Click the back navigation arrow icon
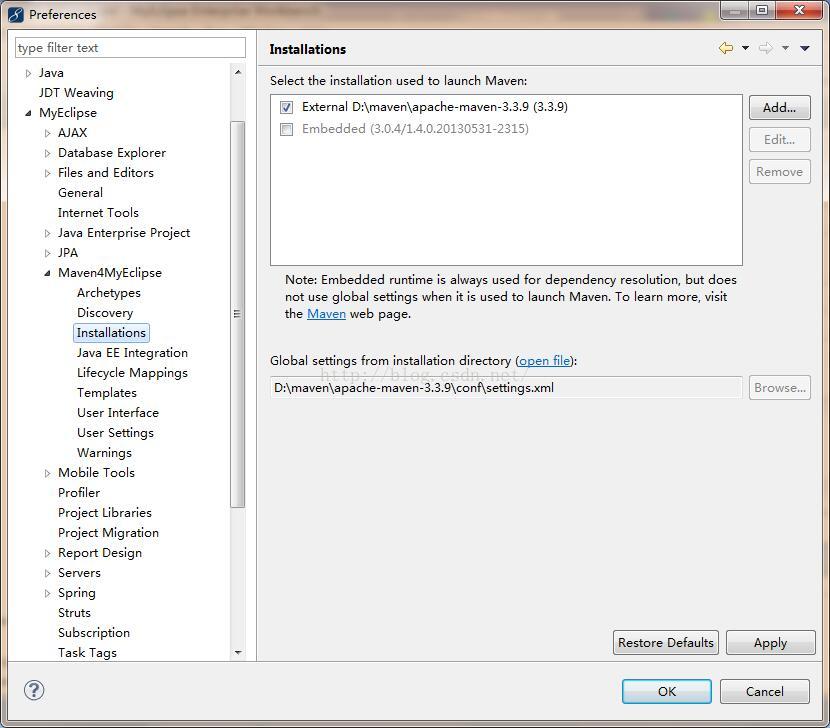The image size is (830, 728). coord(726,48)
